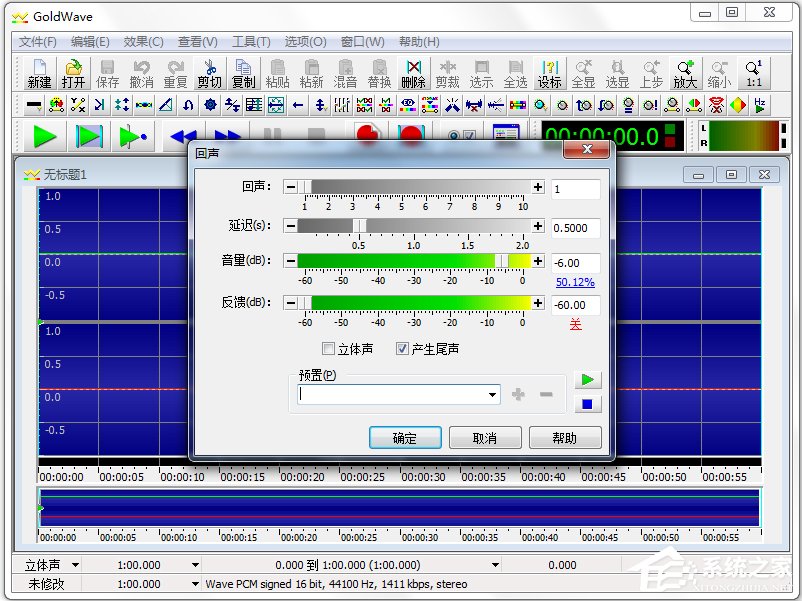
Task: Open the dropdown arrow in the 未修改 status row
Action: point(195,584)
